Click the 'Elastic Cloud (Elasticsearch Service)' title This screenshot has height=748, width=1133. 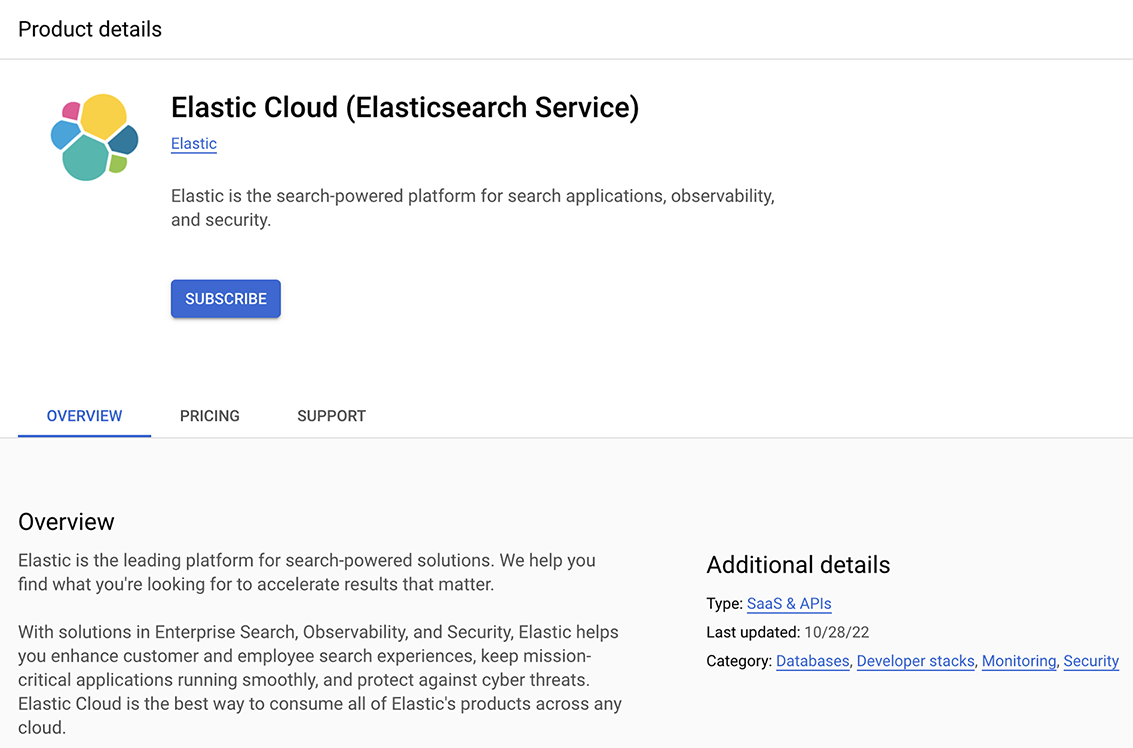(405, 108)
